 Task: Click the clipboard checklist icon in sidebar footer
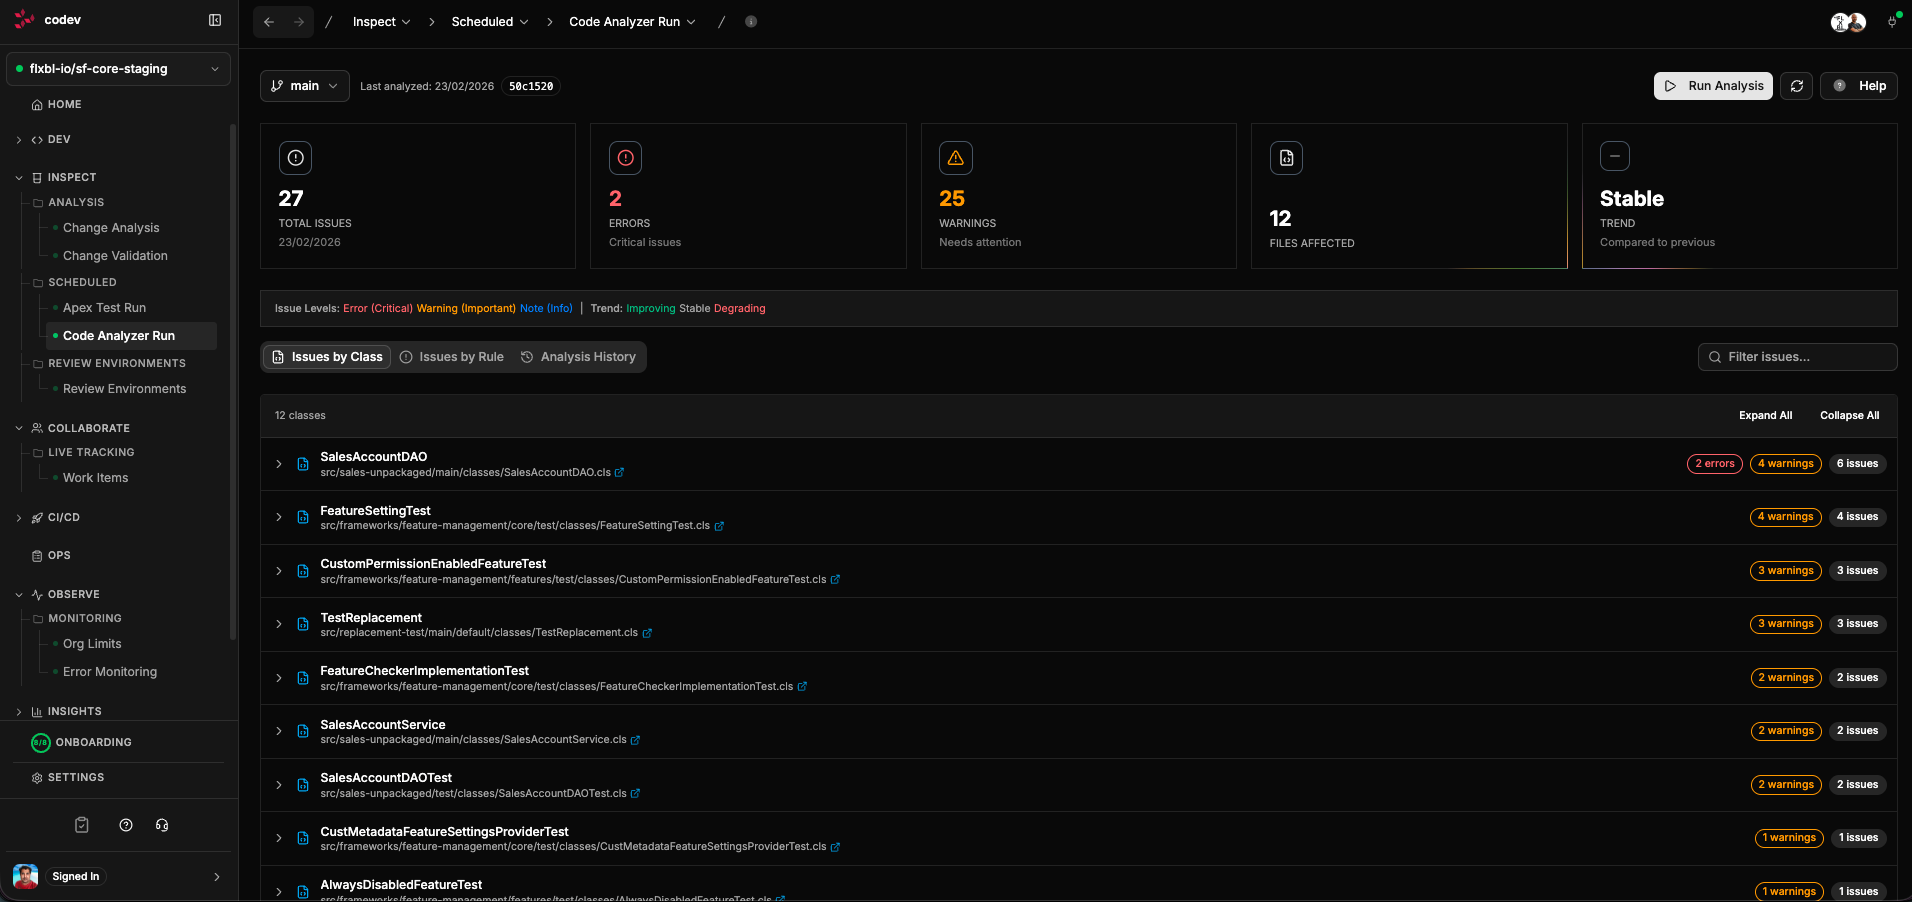81,825
